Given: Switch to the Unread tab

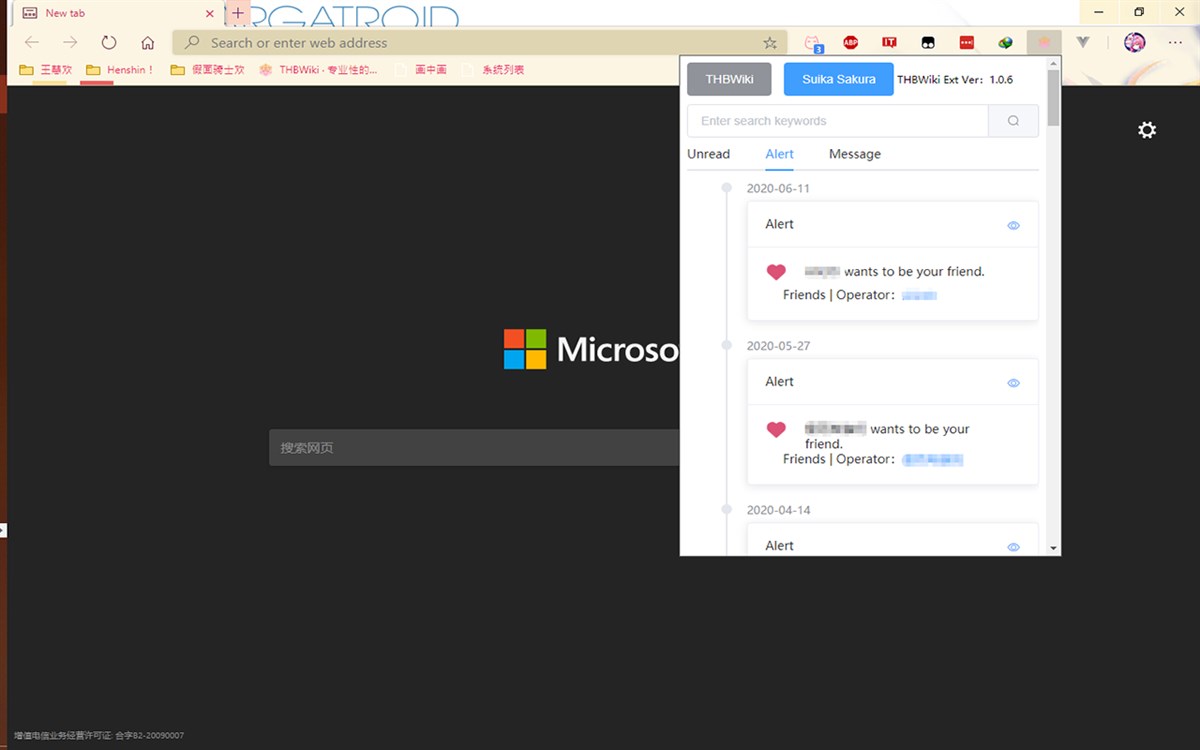Looking at the screenshot, I should click(708, 154).
